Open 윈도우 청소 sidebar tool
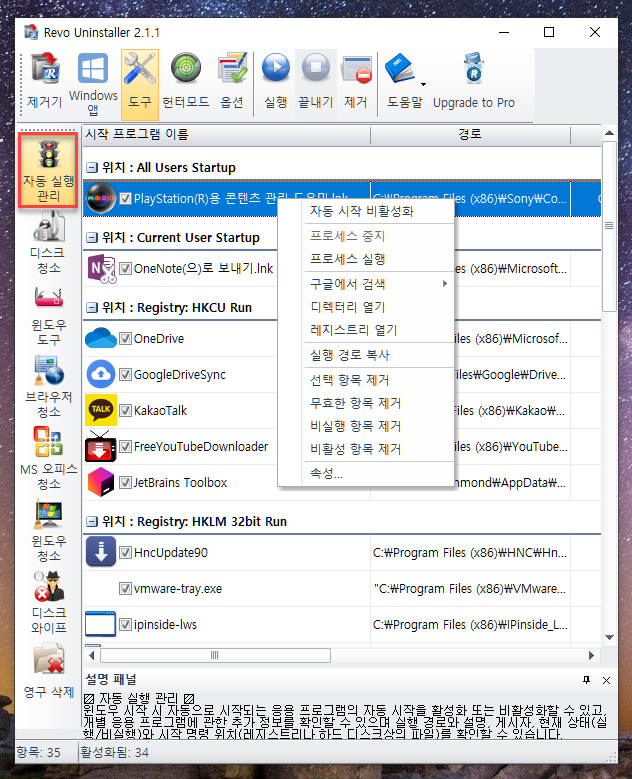Image resolution: width=632 pixels, height=779 pixels. point(48,531)
